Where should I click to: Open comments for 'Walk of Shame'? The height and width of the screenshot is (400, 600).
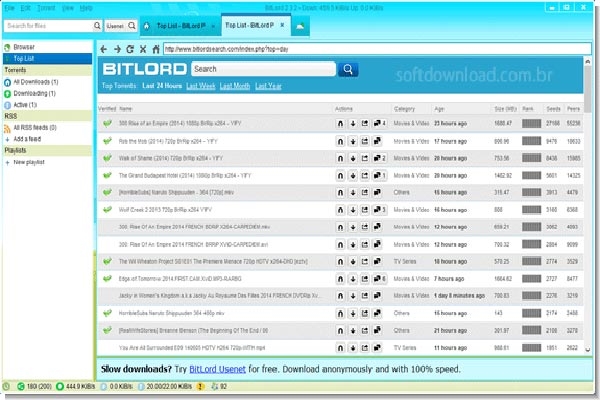point(380,158)
